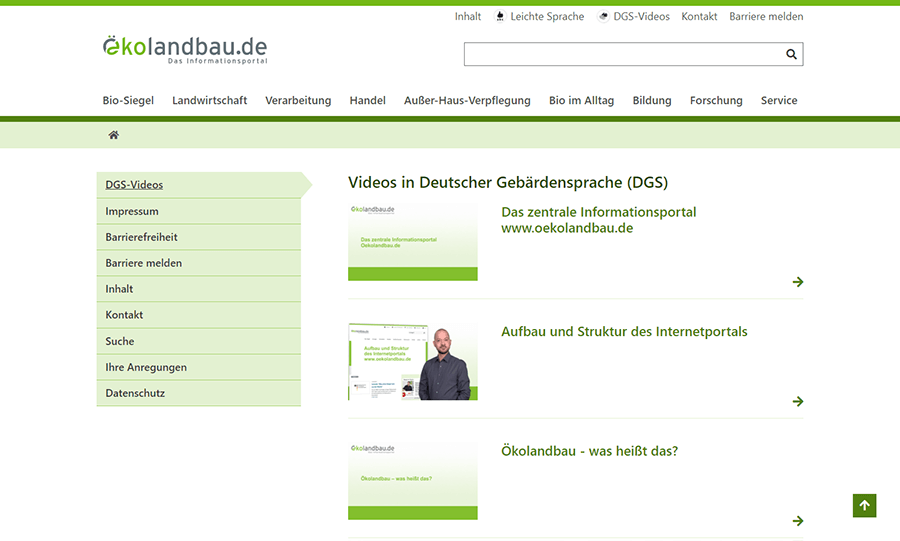Click arrow beside 'Ökolandbau - was heißt das?'

(797, 521)
